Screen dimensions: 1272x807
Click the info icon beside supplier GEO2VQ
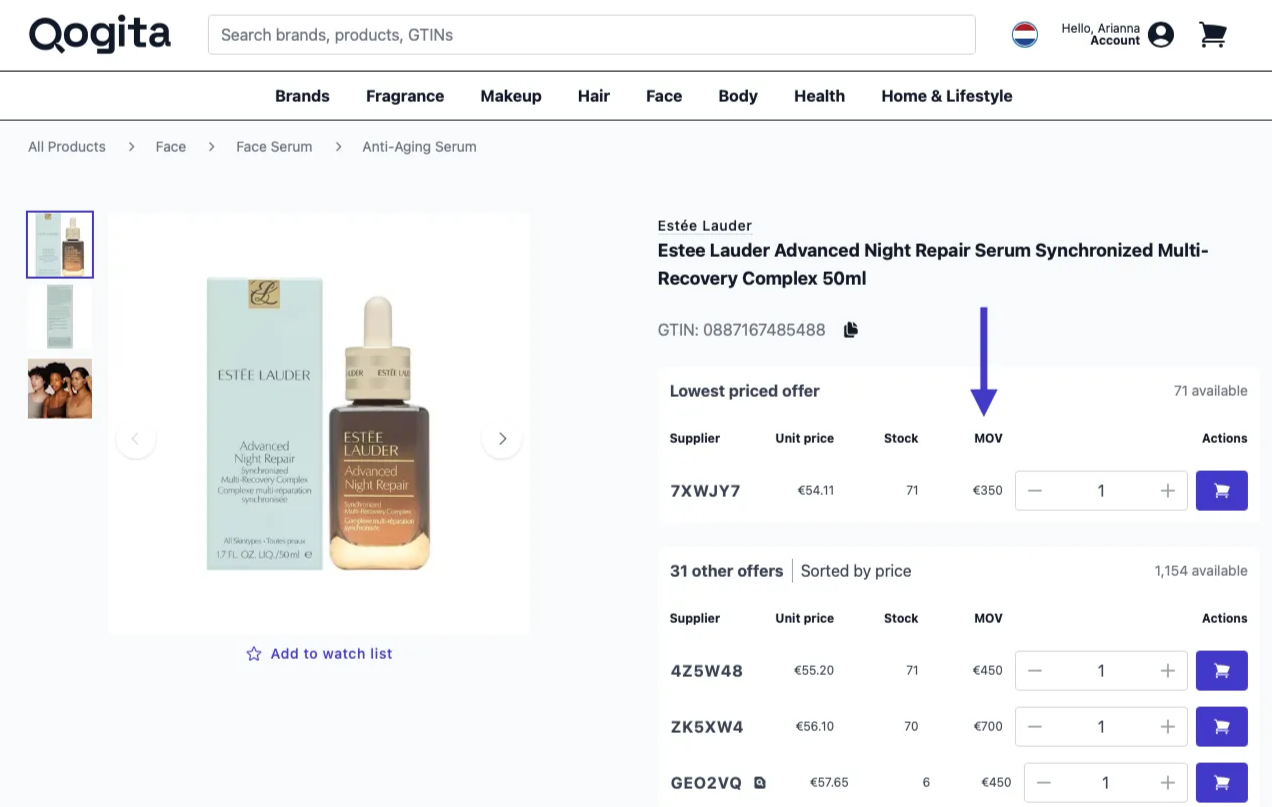(x=760, y=783)
